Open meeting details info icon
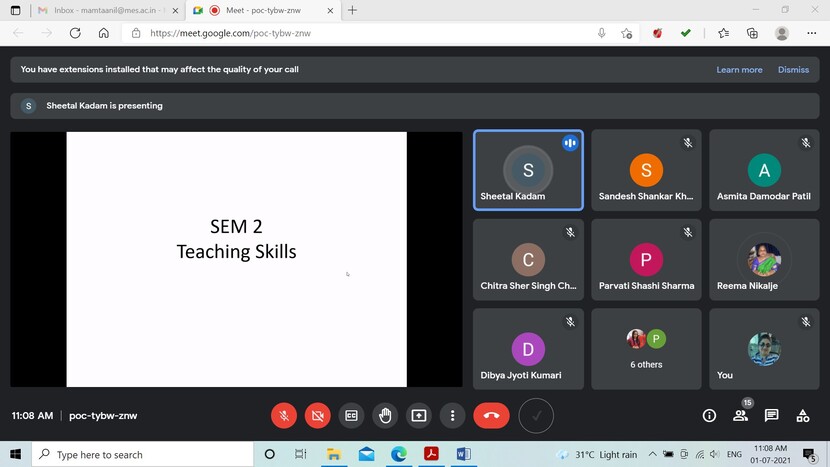 [709, 415]
